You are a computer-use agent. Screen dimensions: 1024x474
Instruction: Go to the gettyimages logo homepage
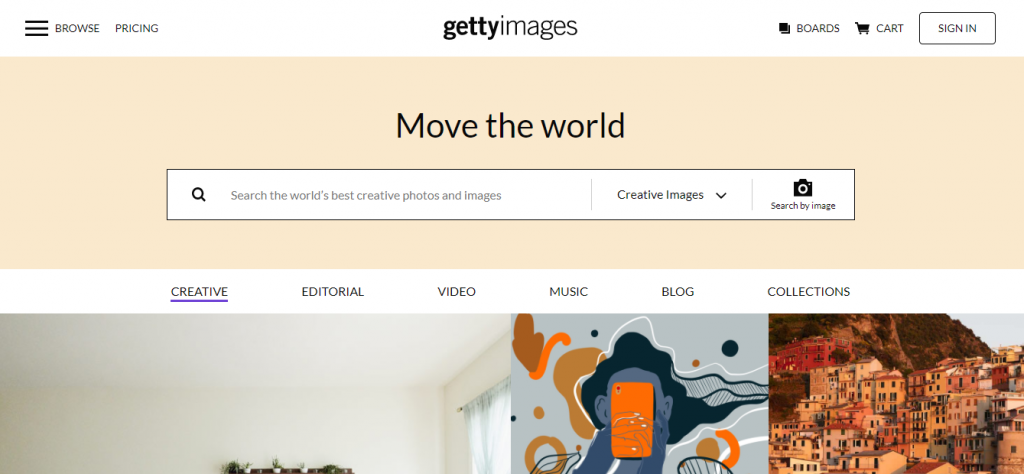pyautogui.click(x=510, y=27)
